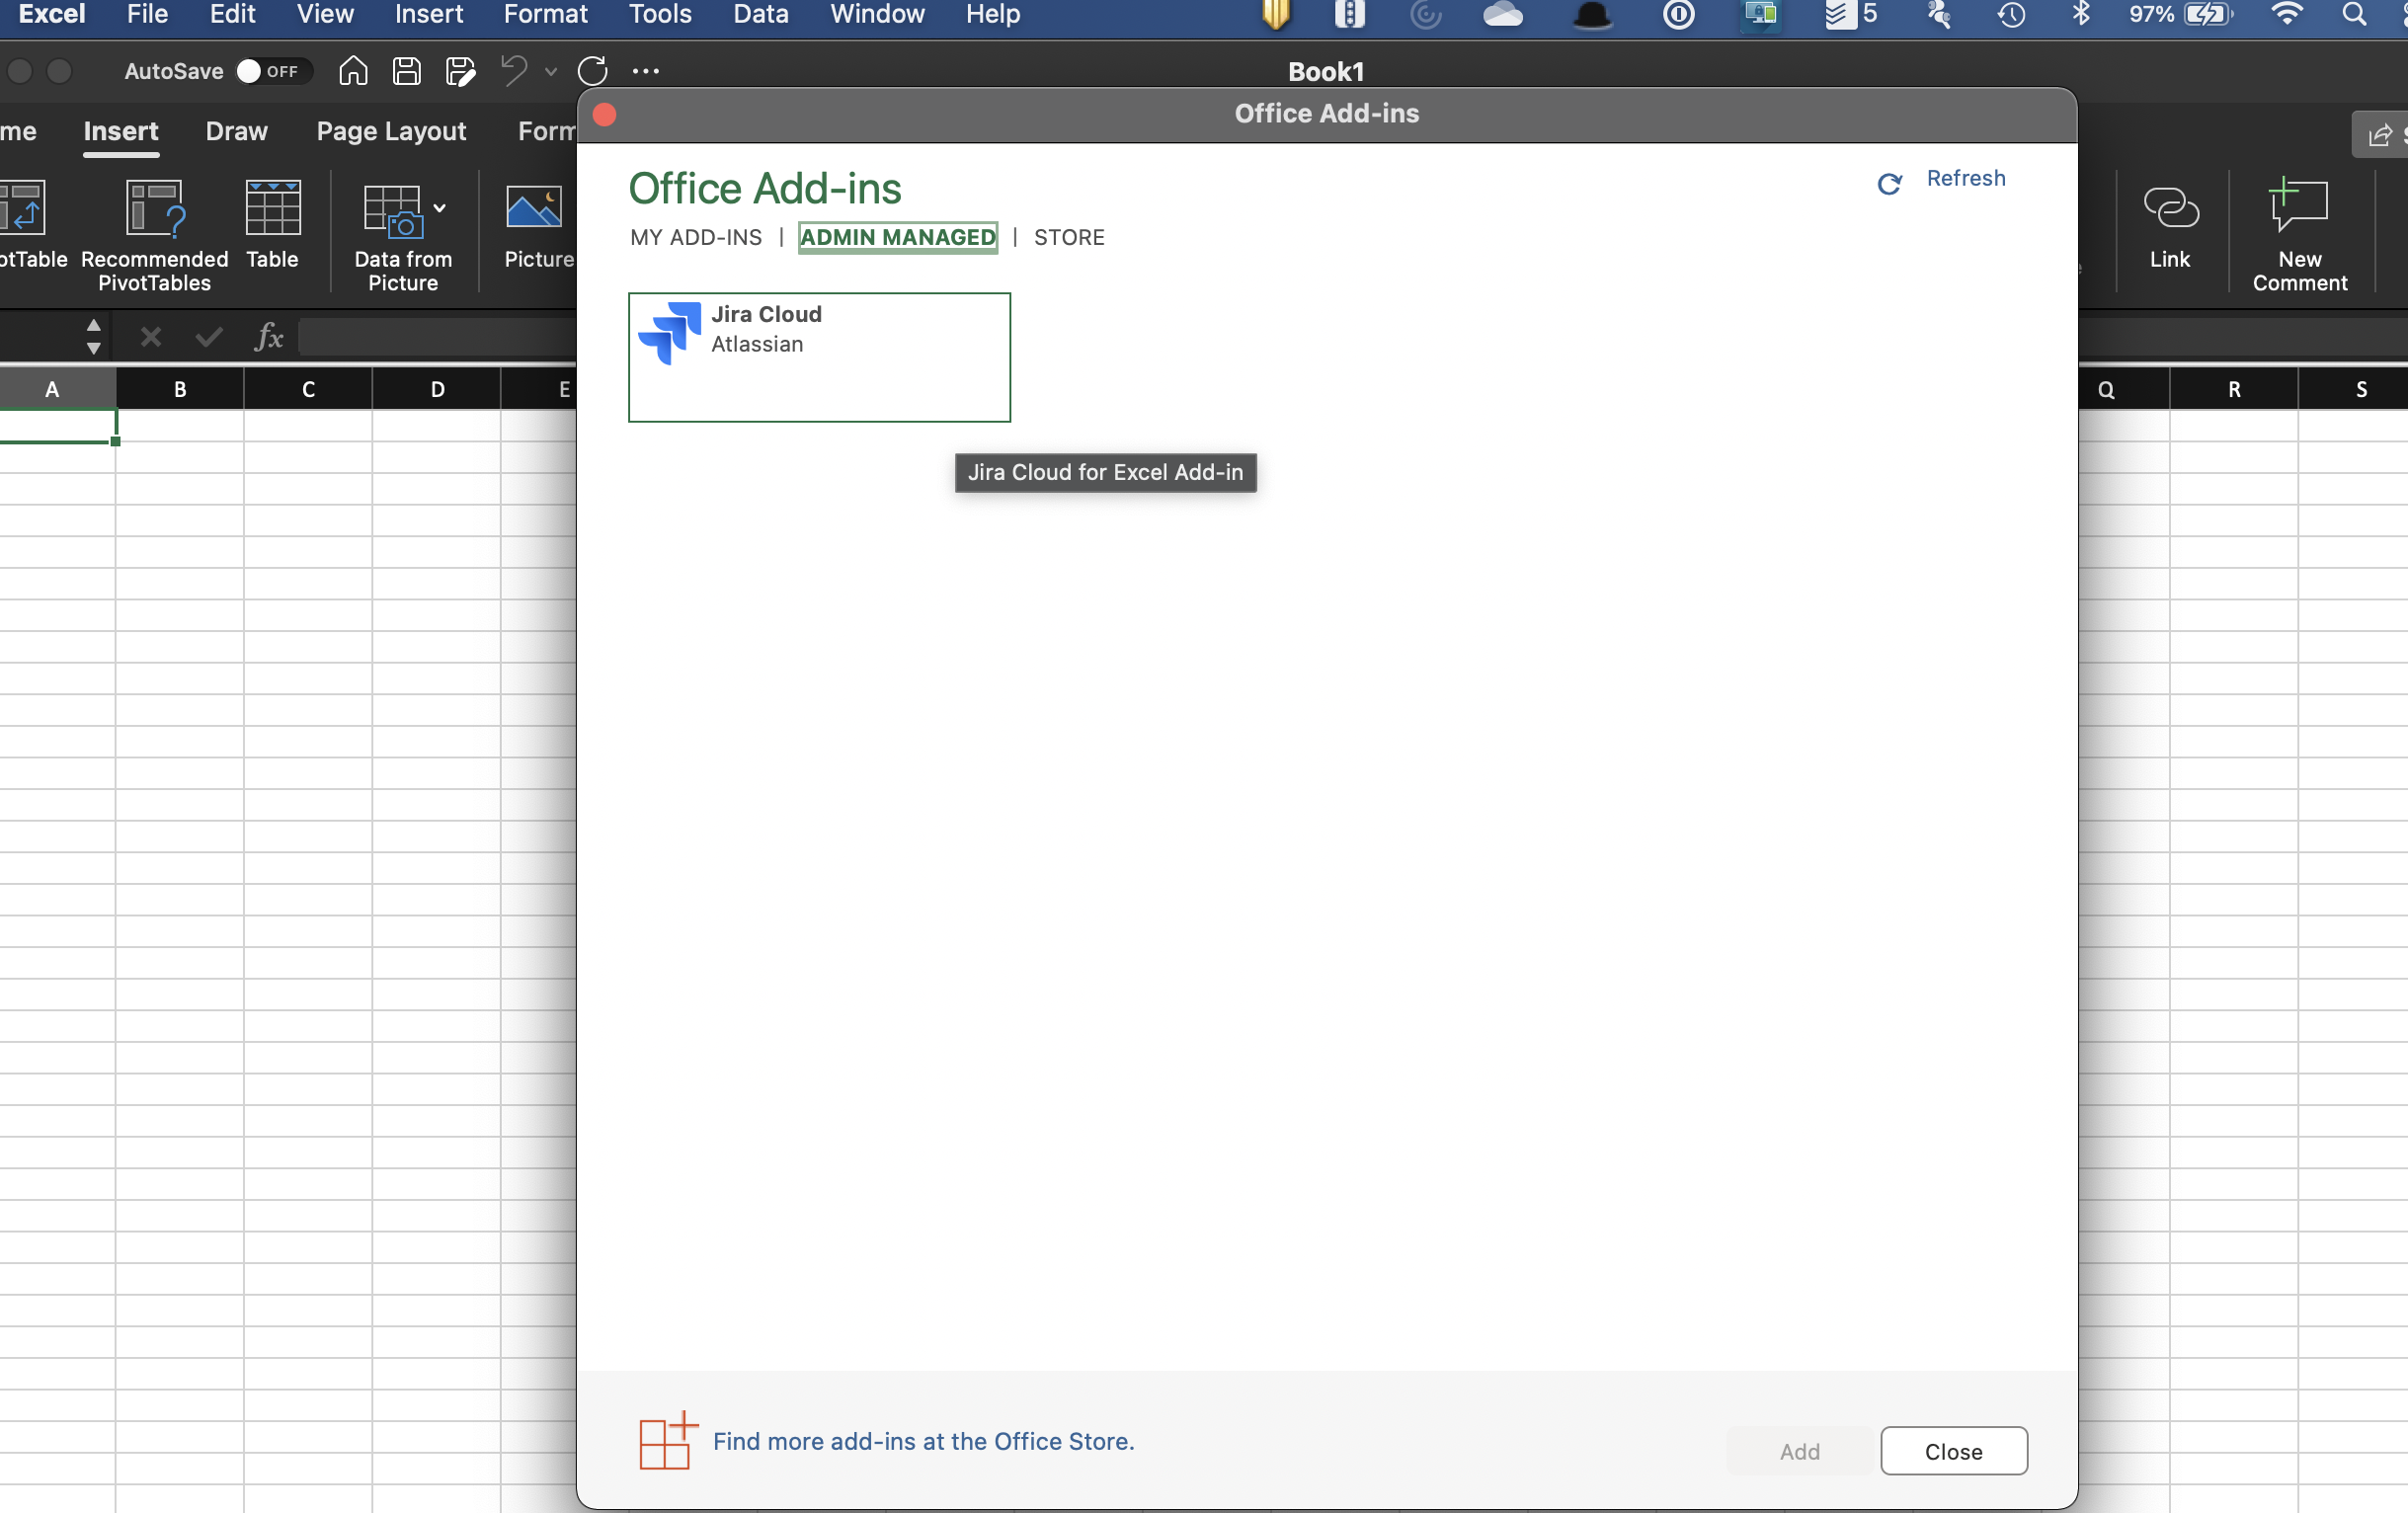Switch to the STORE tab

click(x=1068, y=237)
